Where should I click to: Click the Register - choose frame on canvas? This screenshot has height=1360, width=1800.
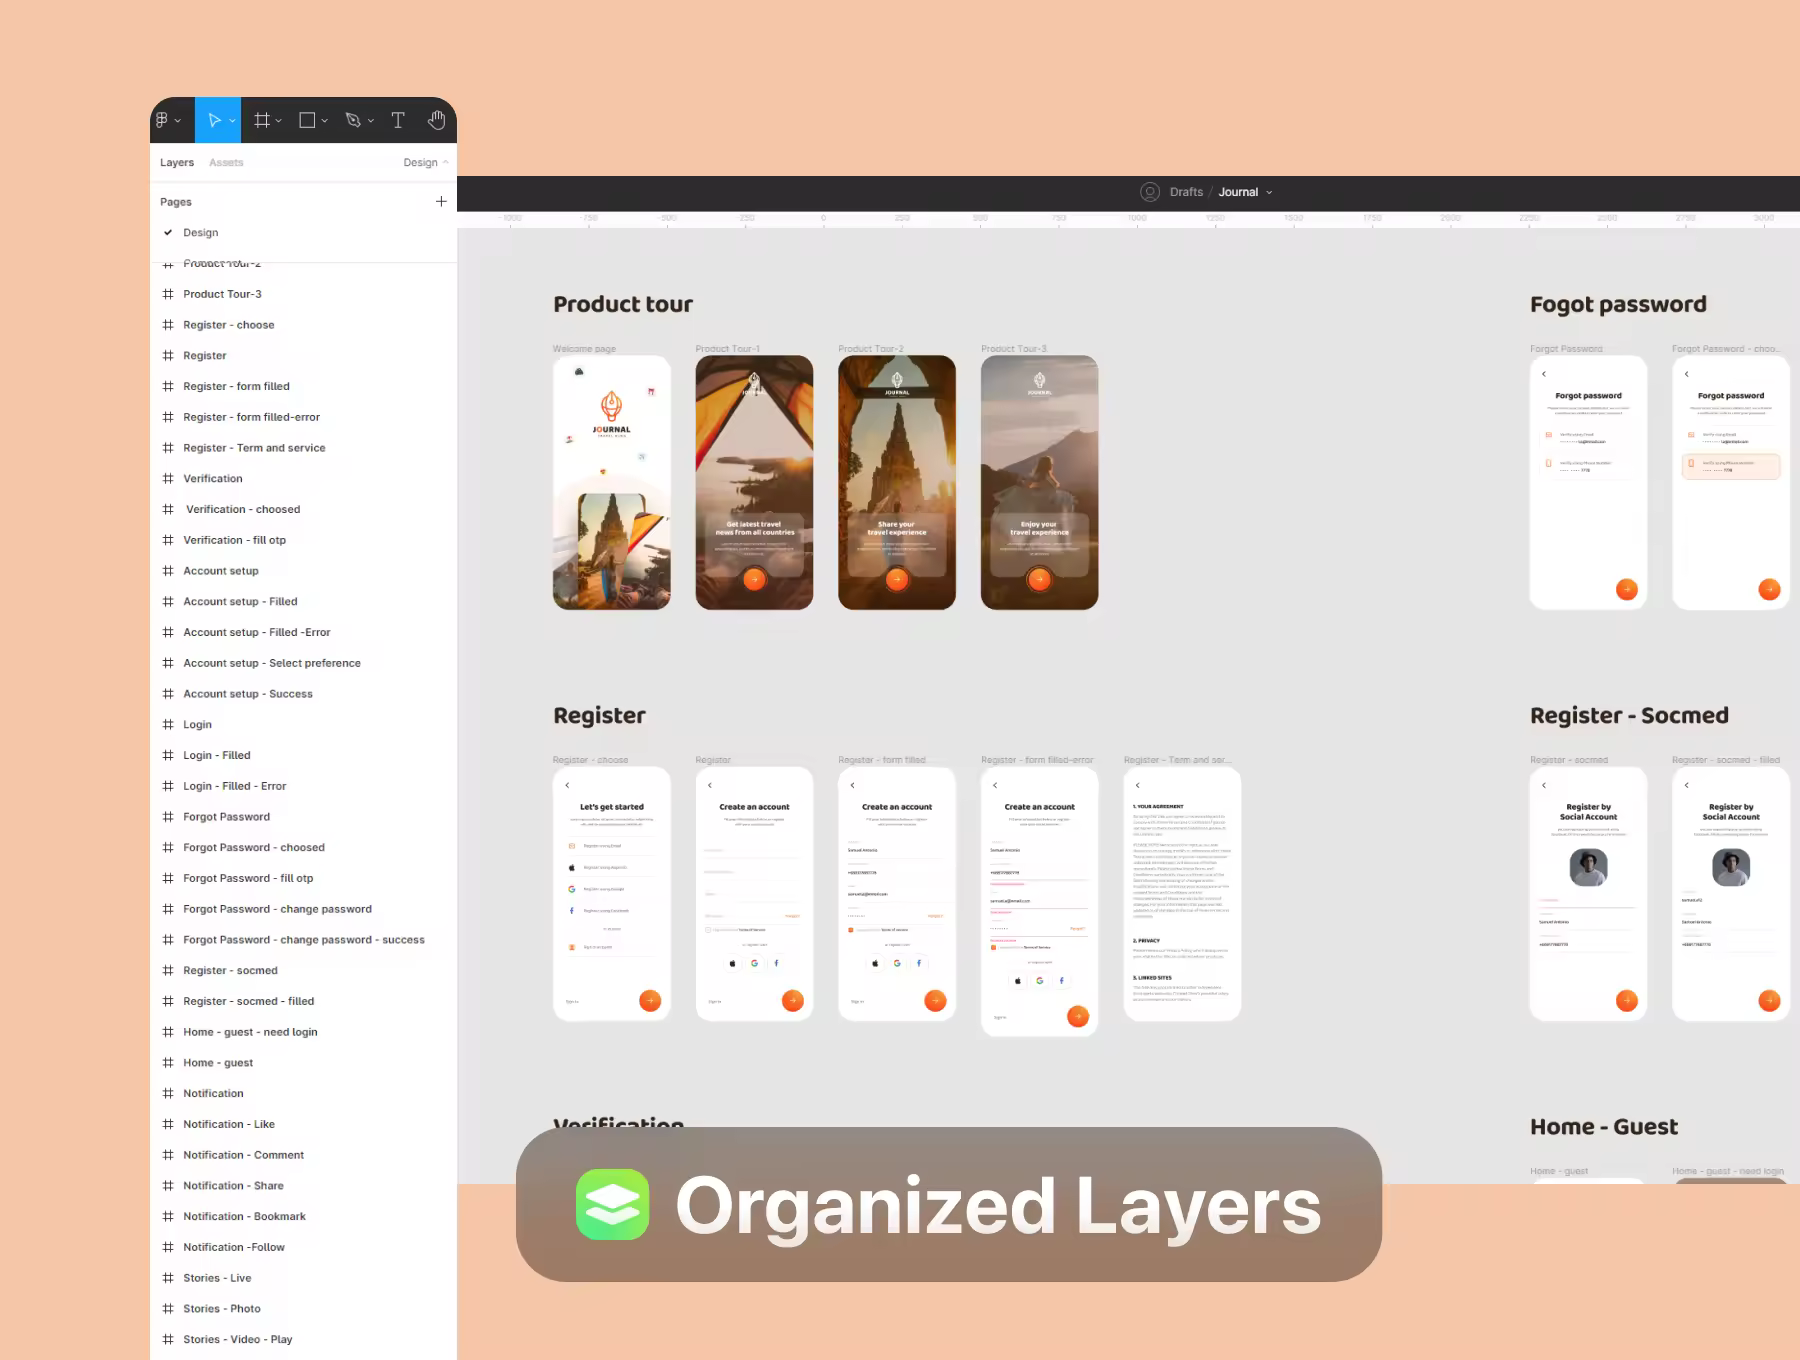point(612,893)
